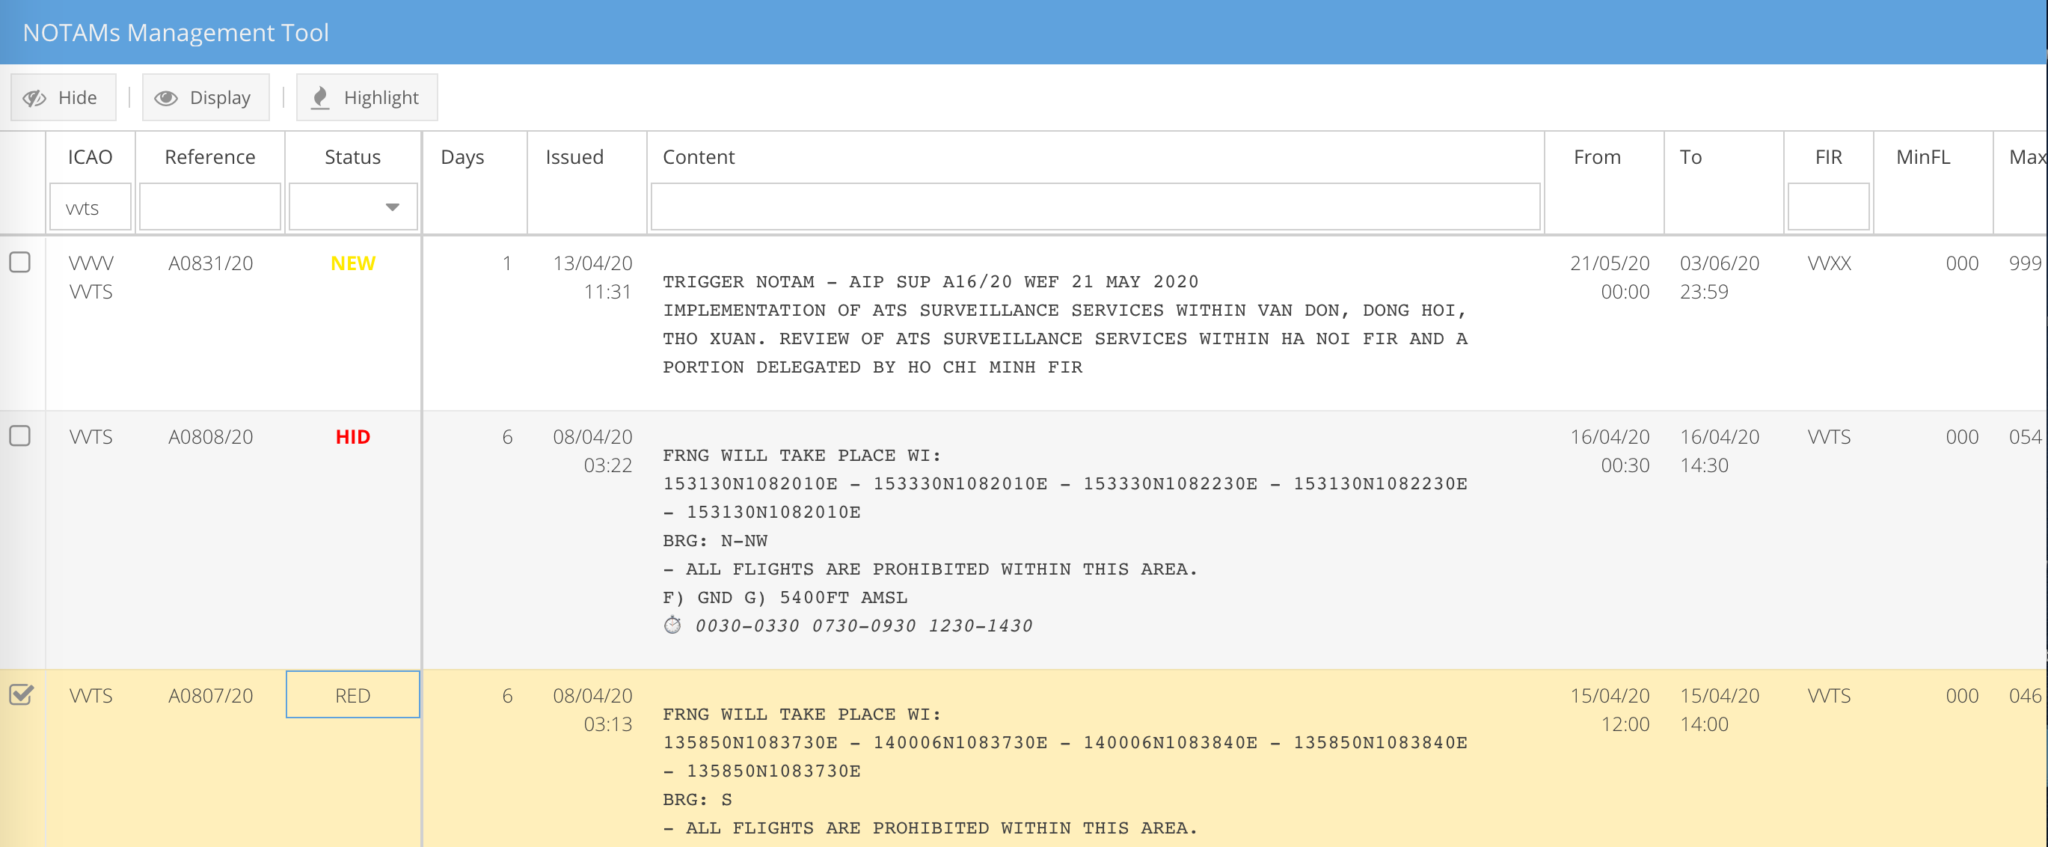
Task: Click the From column header
Action: click(x=1597, y=157)
